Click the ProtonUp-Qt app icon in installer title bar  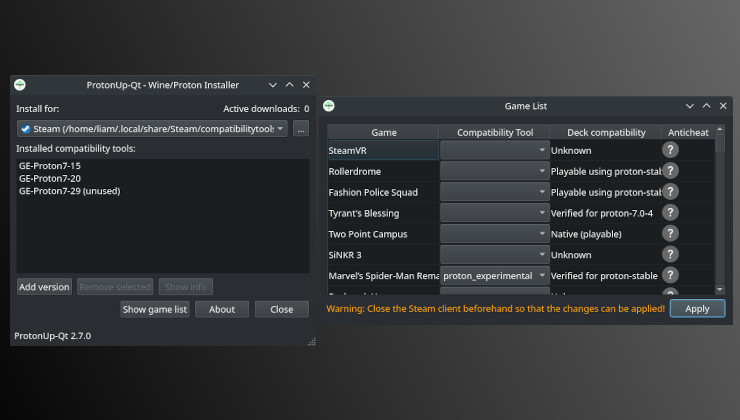point(20,85)
